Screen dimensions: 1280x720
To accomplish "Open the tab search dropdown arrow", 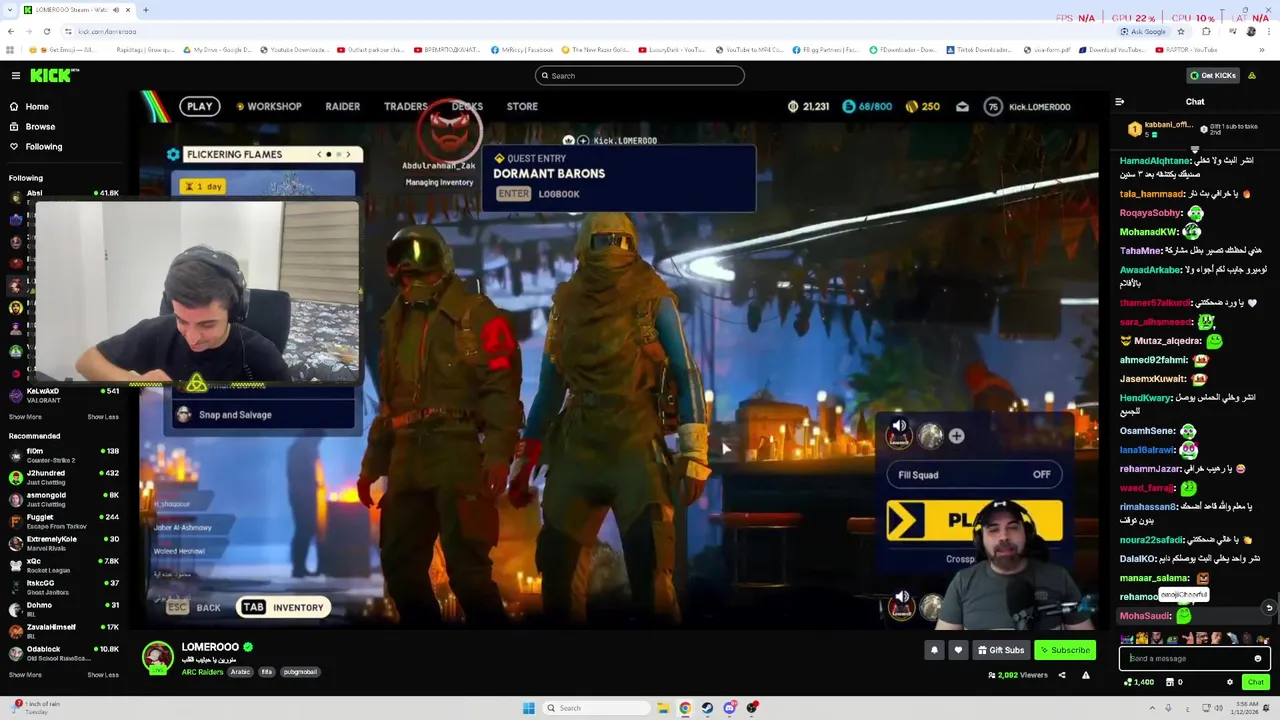I will (9, 10).
